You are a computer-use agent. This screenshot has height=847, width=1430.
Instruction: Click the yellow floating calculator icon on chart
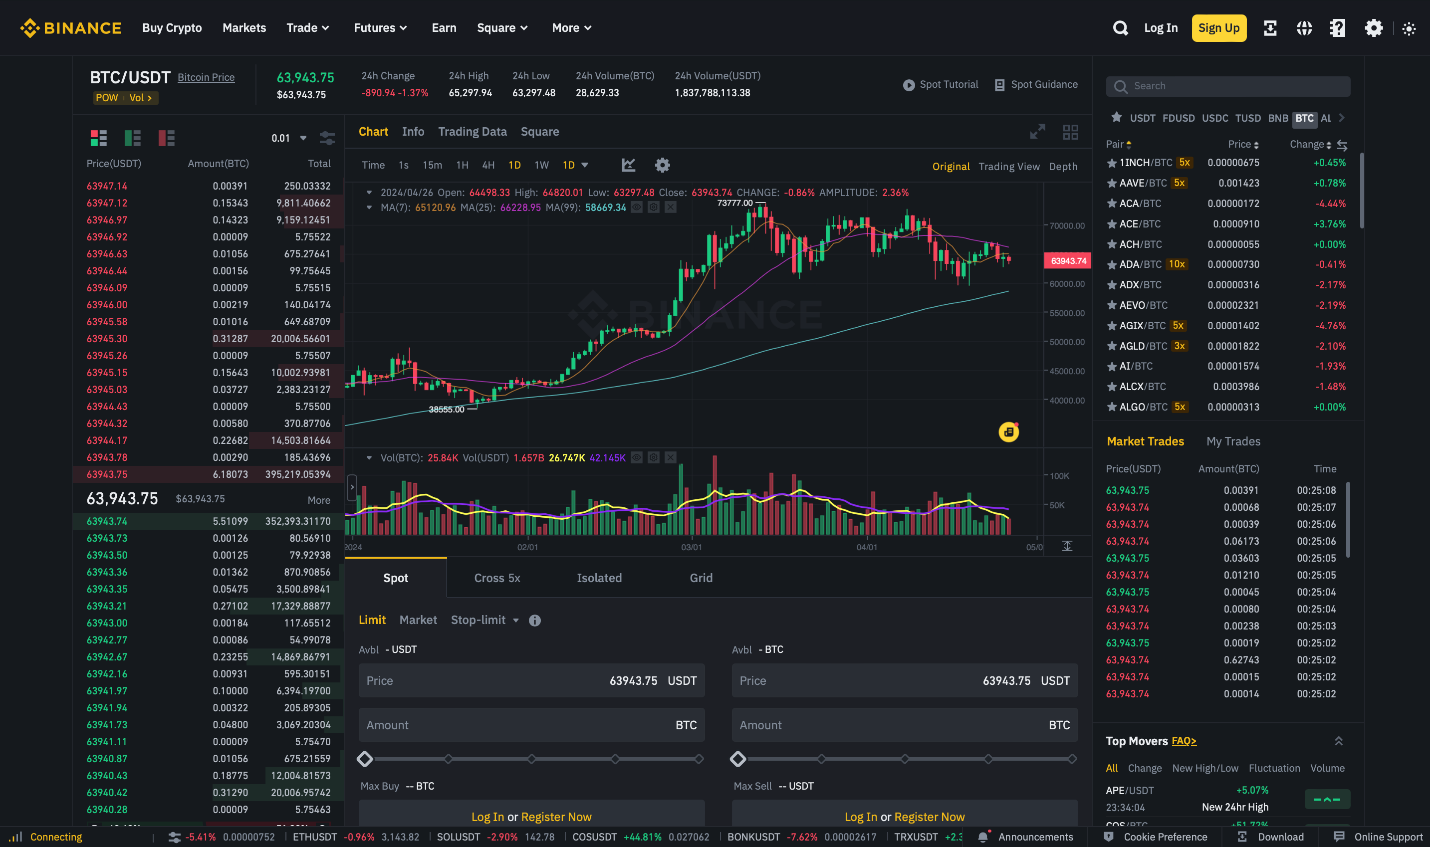pyautogui.click(x=1009, y=432)
